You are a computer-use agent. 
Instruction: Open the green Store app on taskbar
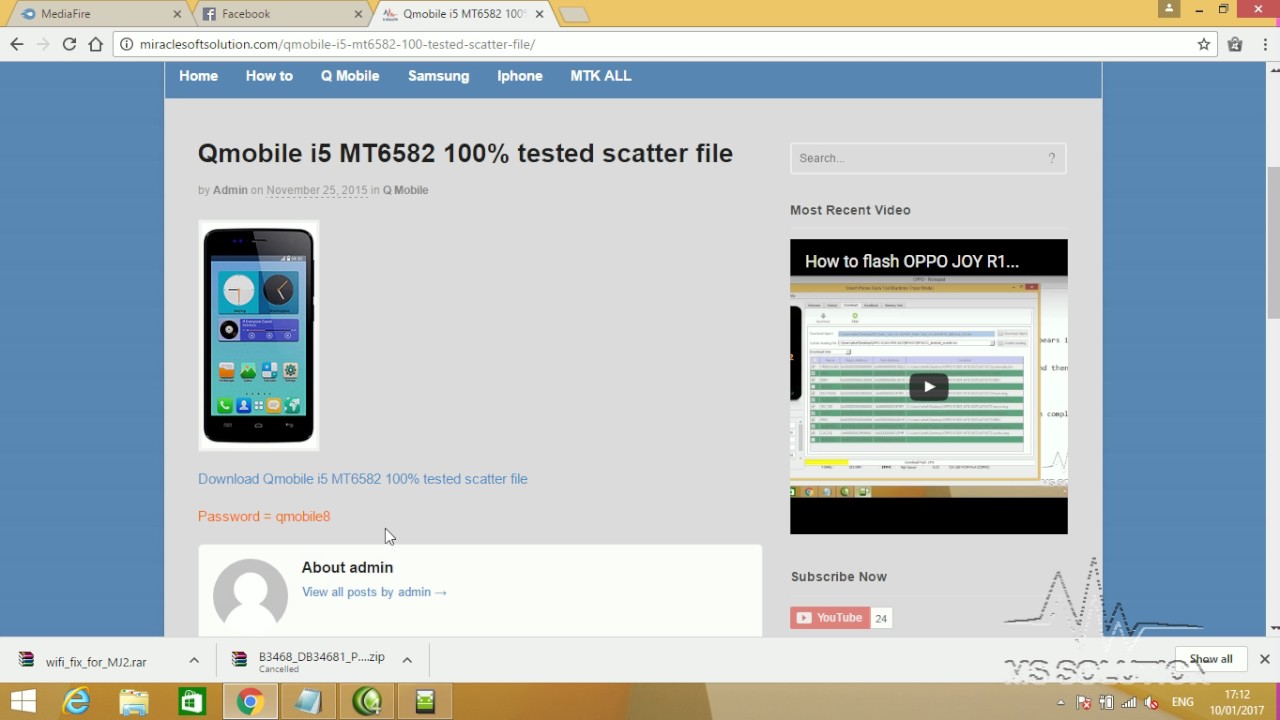coord(192,702)
